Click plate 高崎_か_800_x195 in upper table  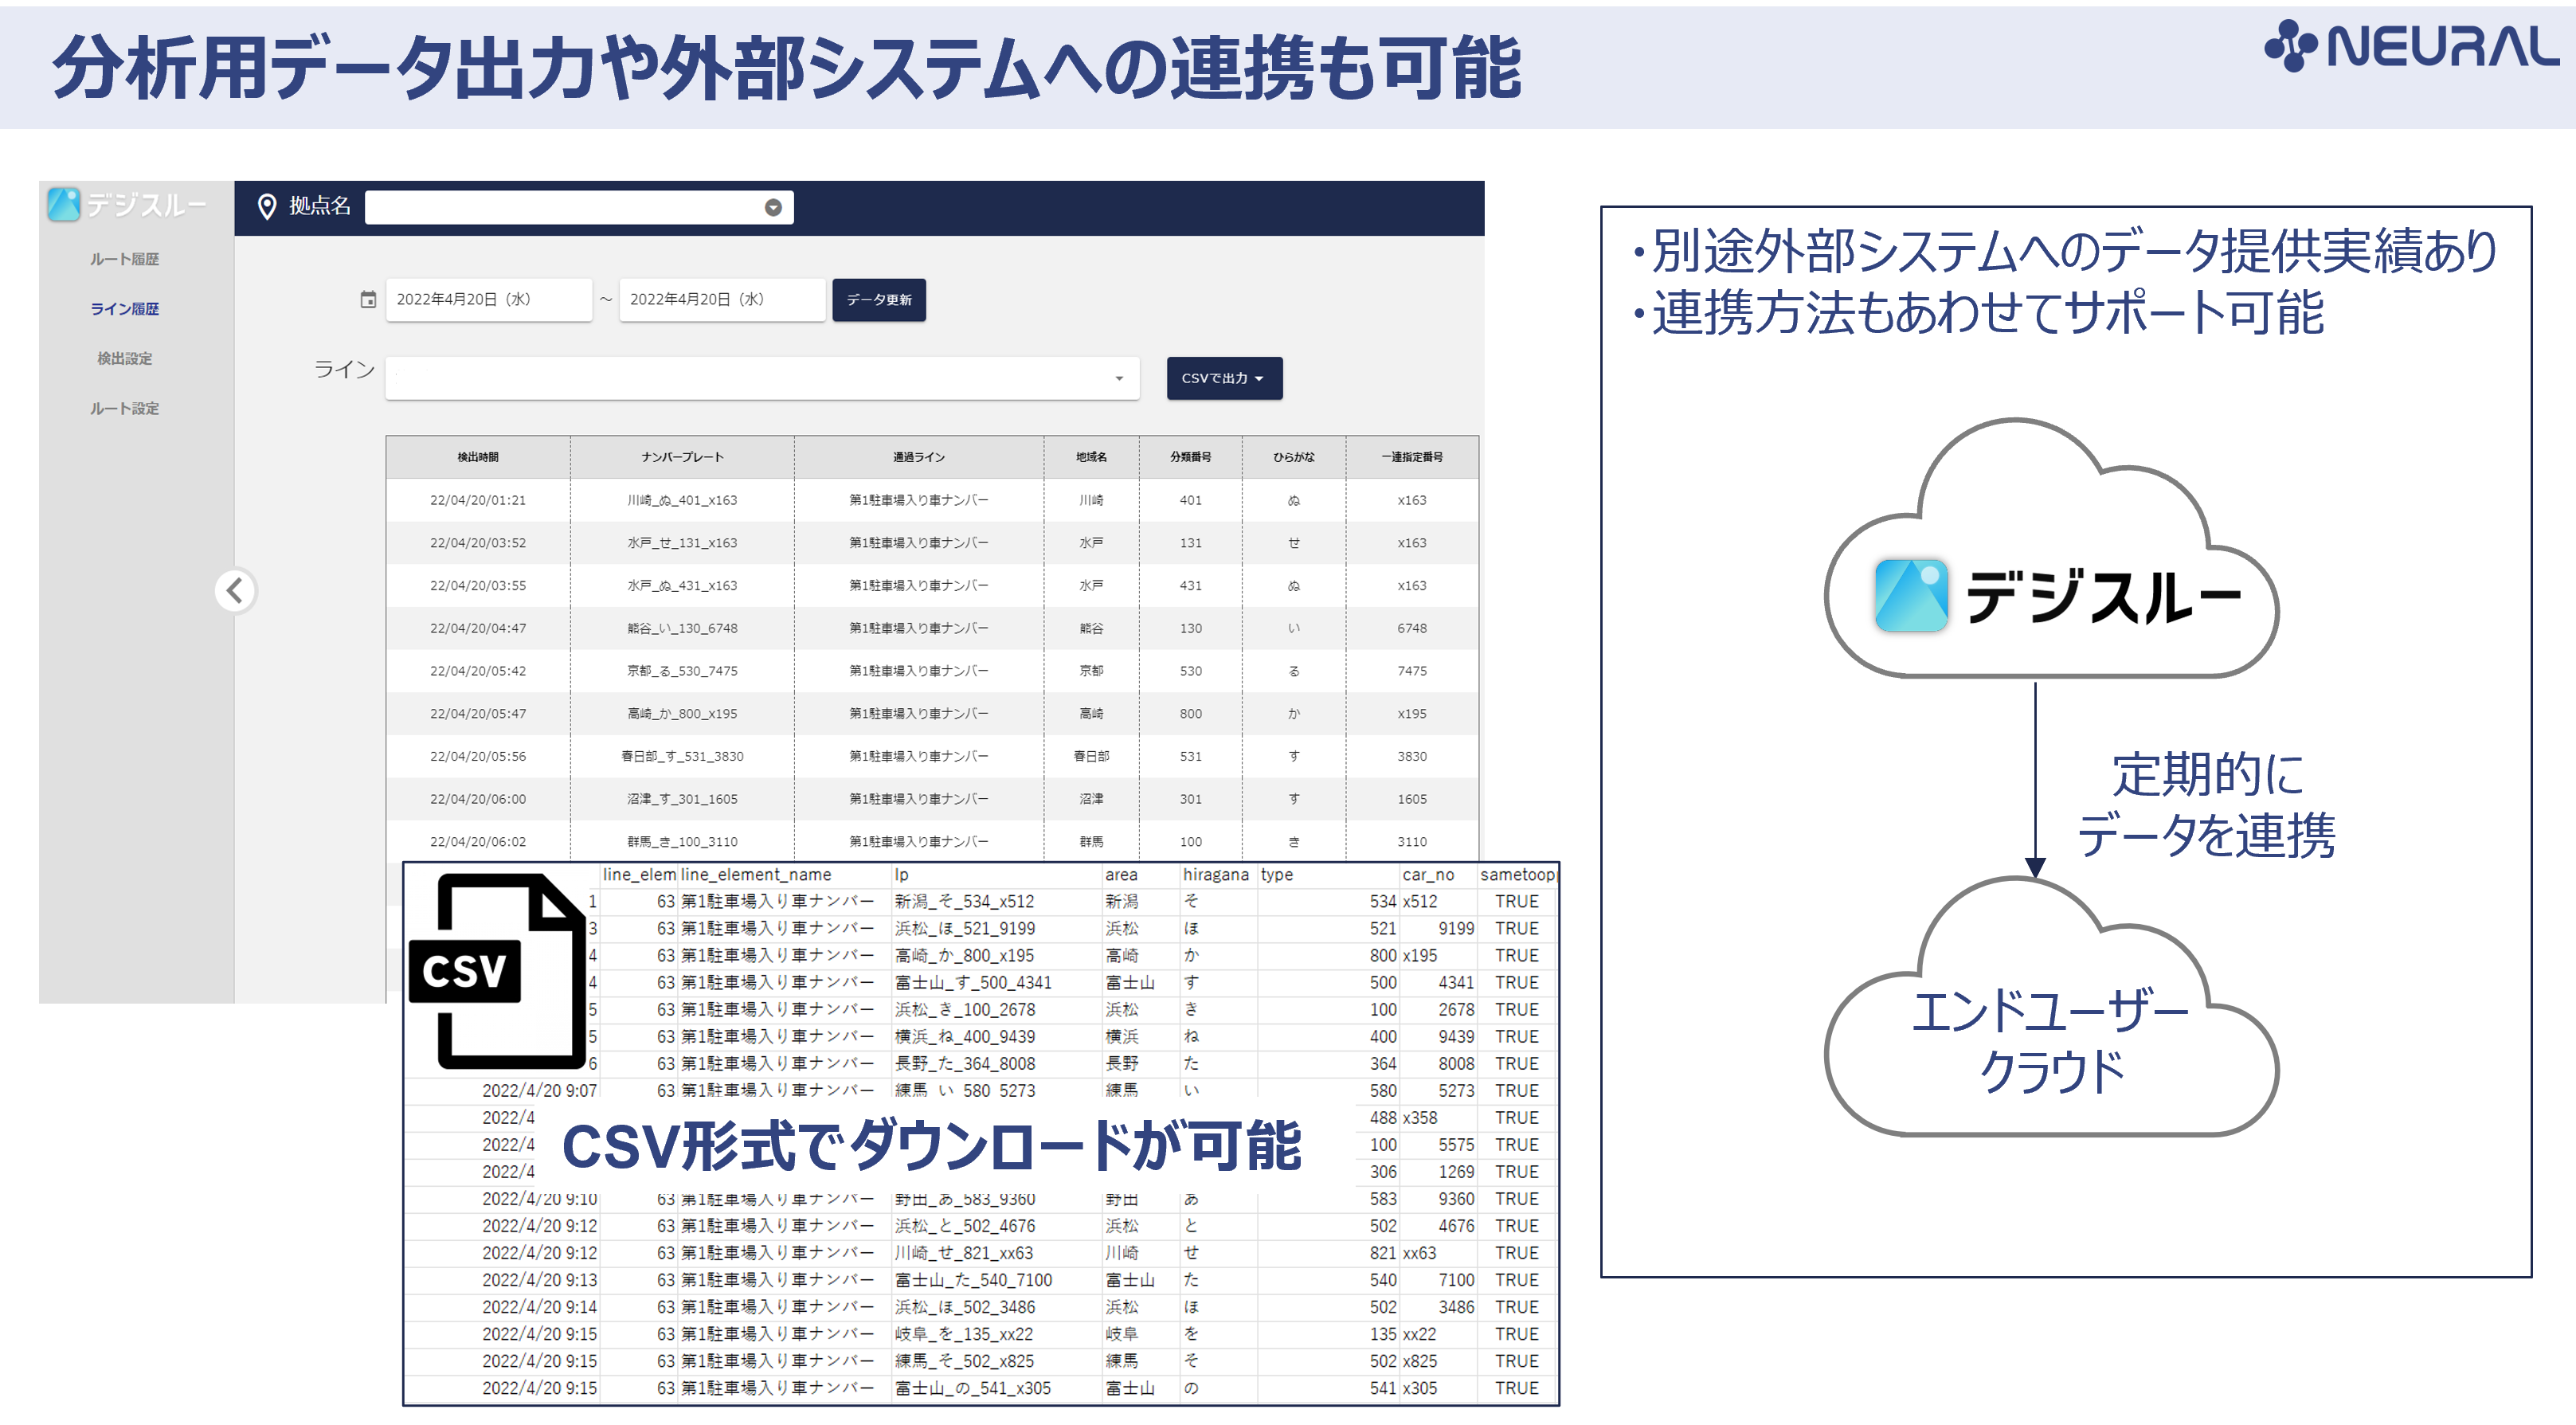click(x=682, y=714)
